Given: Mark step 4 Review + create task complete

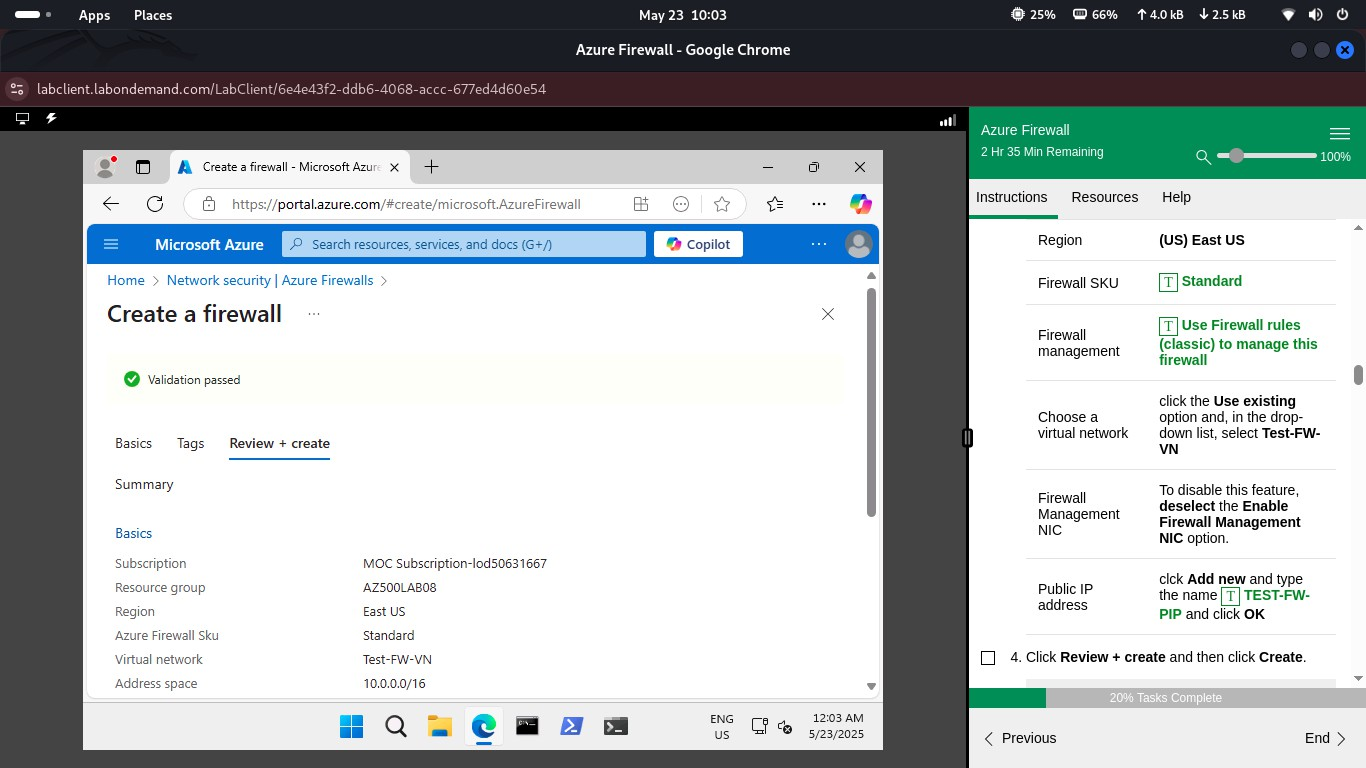Looking at the screenshot, I should click(x=988, y=657).
